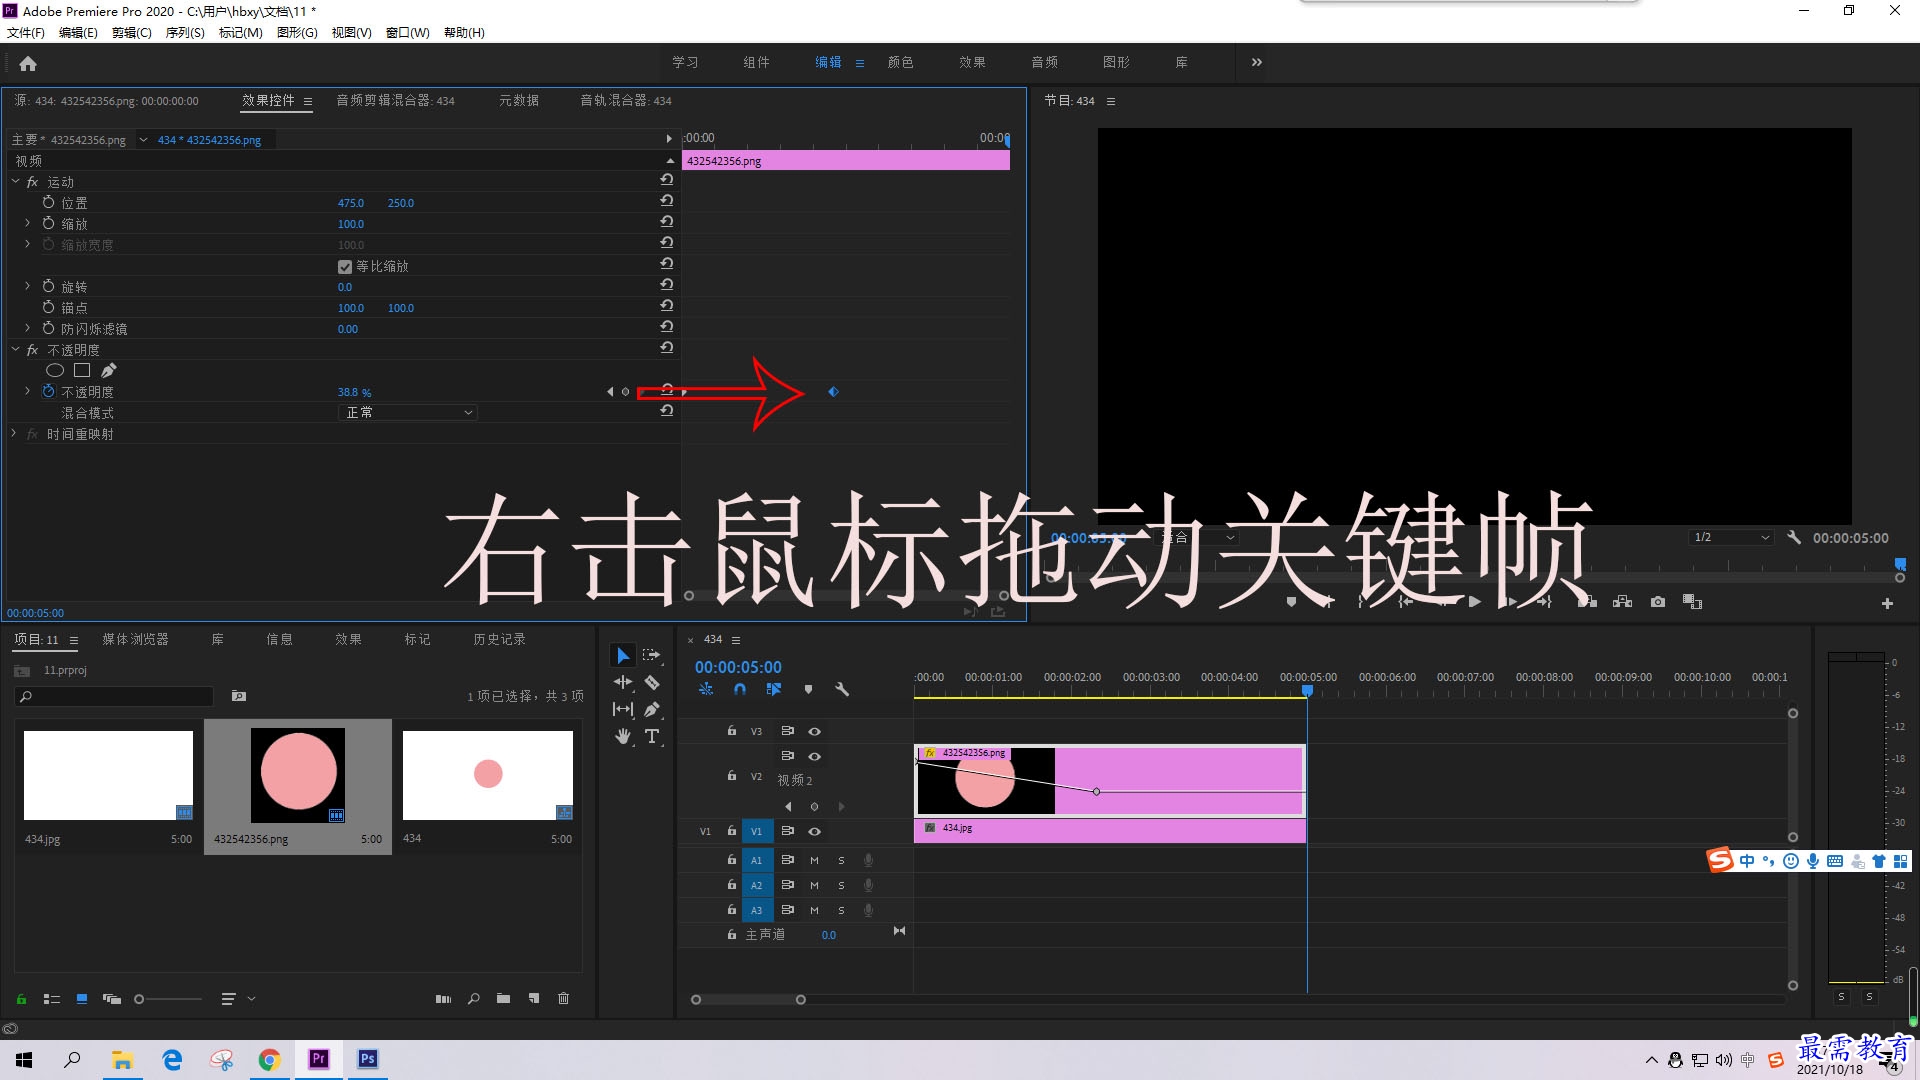Image resolution: width=1920 pixels, height=1080 pixels.
Task: Toggle V1 track output eye
Action: click(814, 831)
